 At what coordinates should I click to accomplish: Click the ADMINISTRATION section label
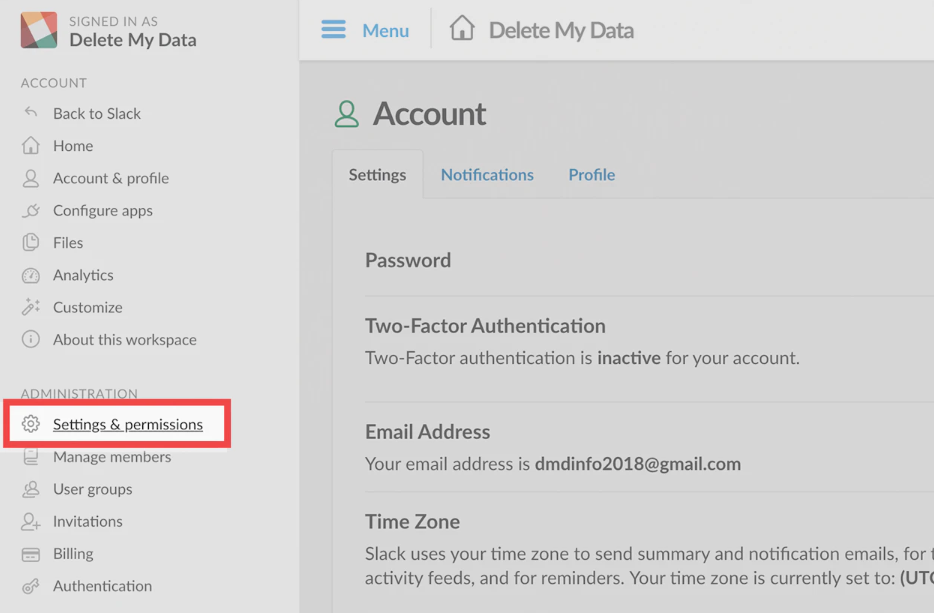(79, 394)
